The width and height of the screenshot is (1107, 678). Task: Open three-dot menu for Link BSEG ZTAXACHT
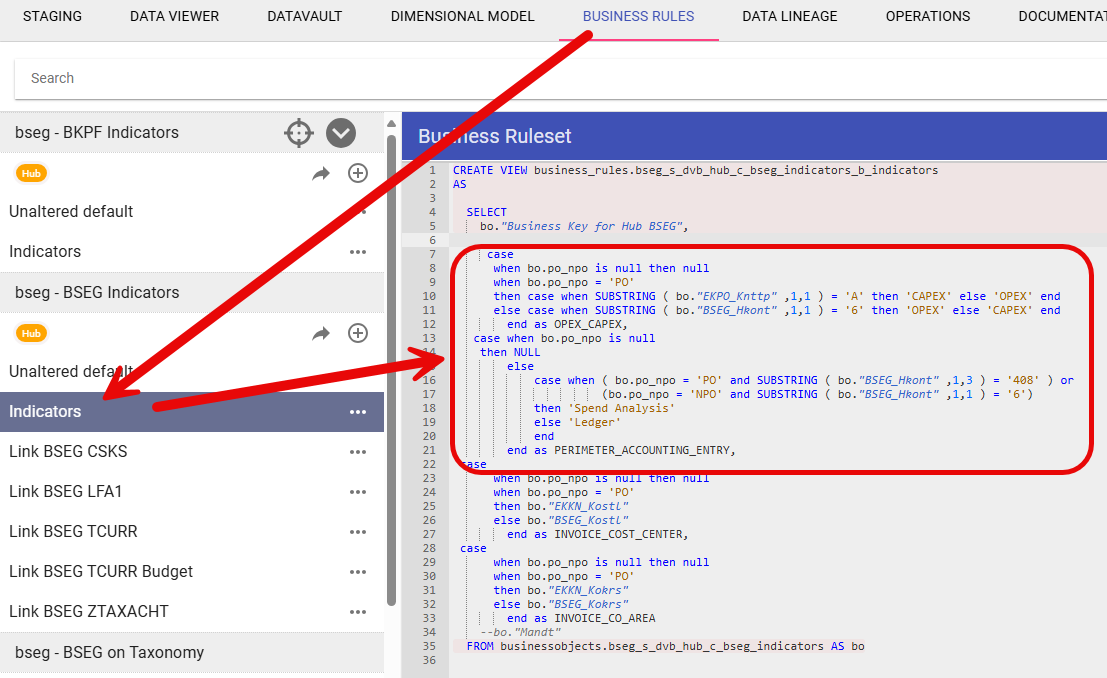(x=358, y=612)
